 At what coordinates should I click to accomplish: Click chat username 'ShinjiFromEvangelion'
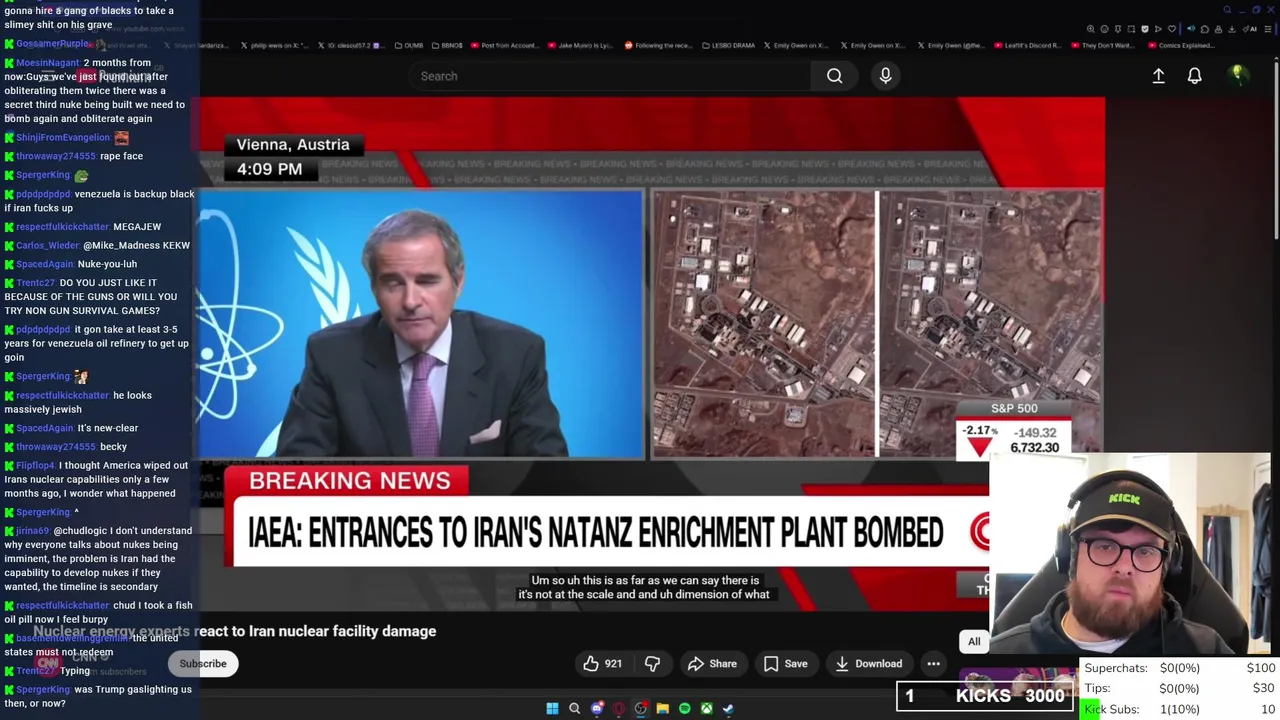[x=63, y=138]
